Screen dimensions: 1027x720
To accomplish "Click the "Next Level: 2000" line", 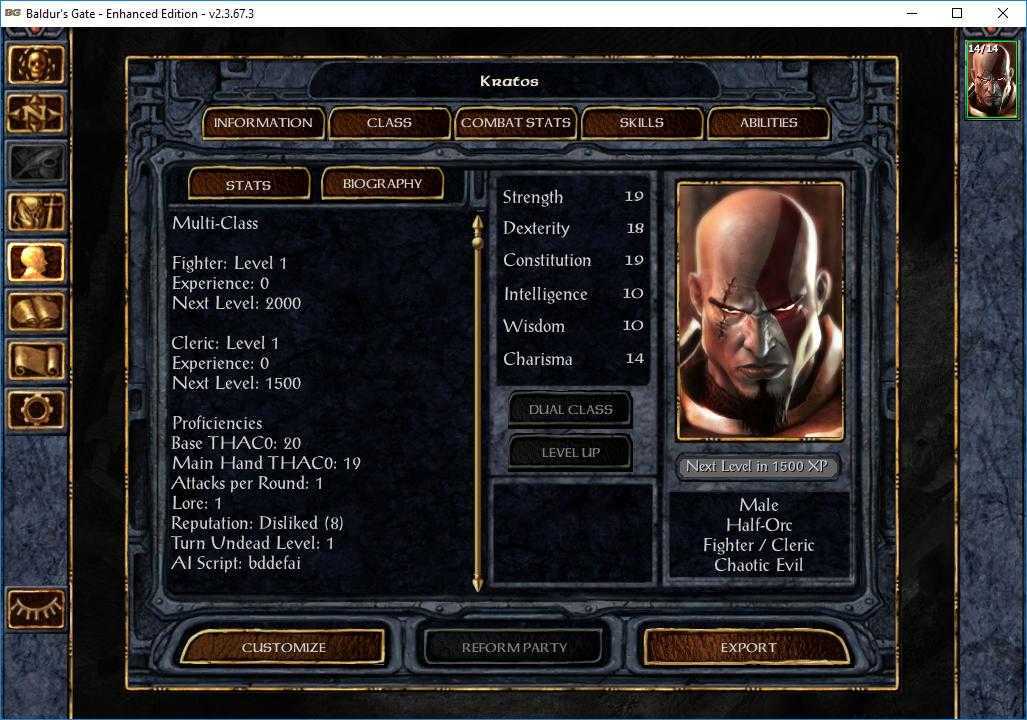I will (x=236, y=303).
